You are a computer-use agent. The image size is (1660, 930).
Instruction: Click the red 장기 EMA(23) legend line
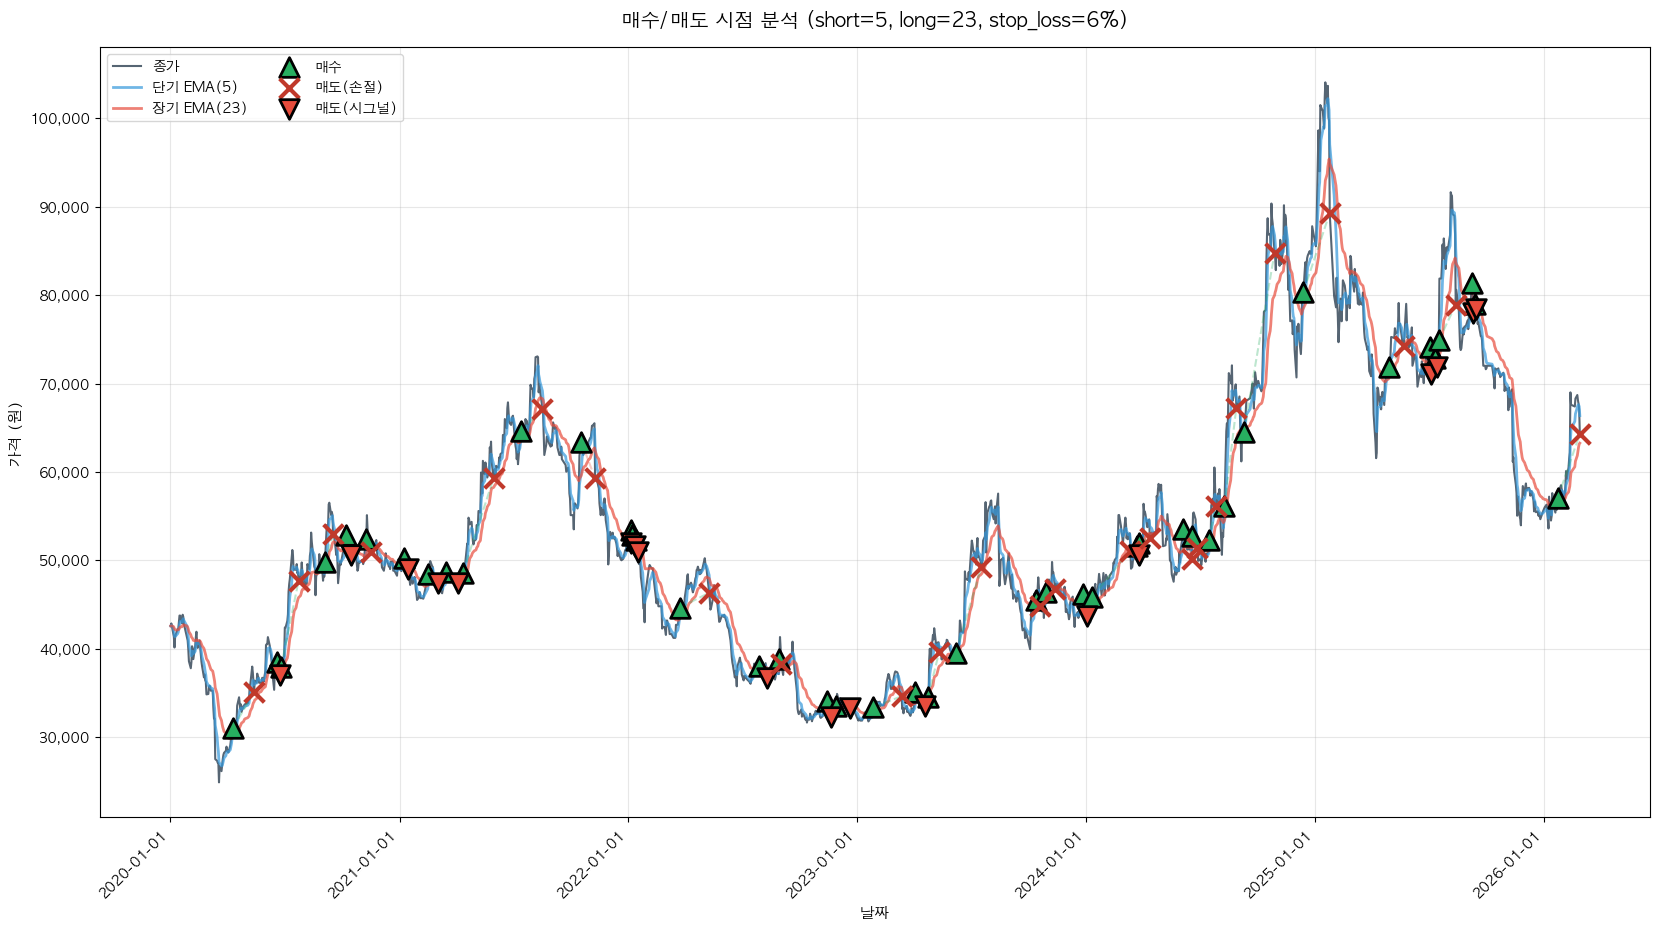tap(128, 108)
